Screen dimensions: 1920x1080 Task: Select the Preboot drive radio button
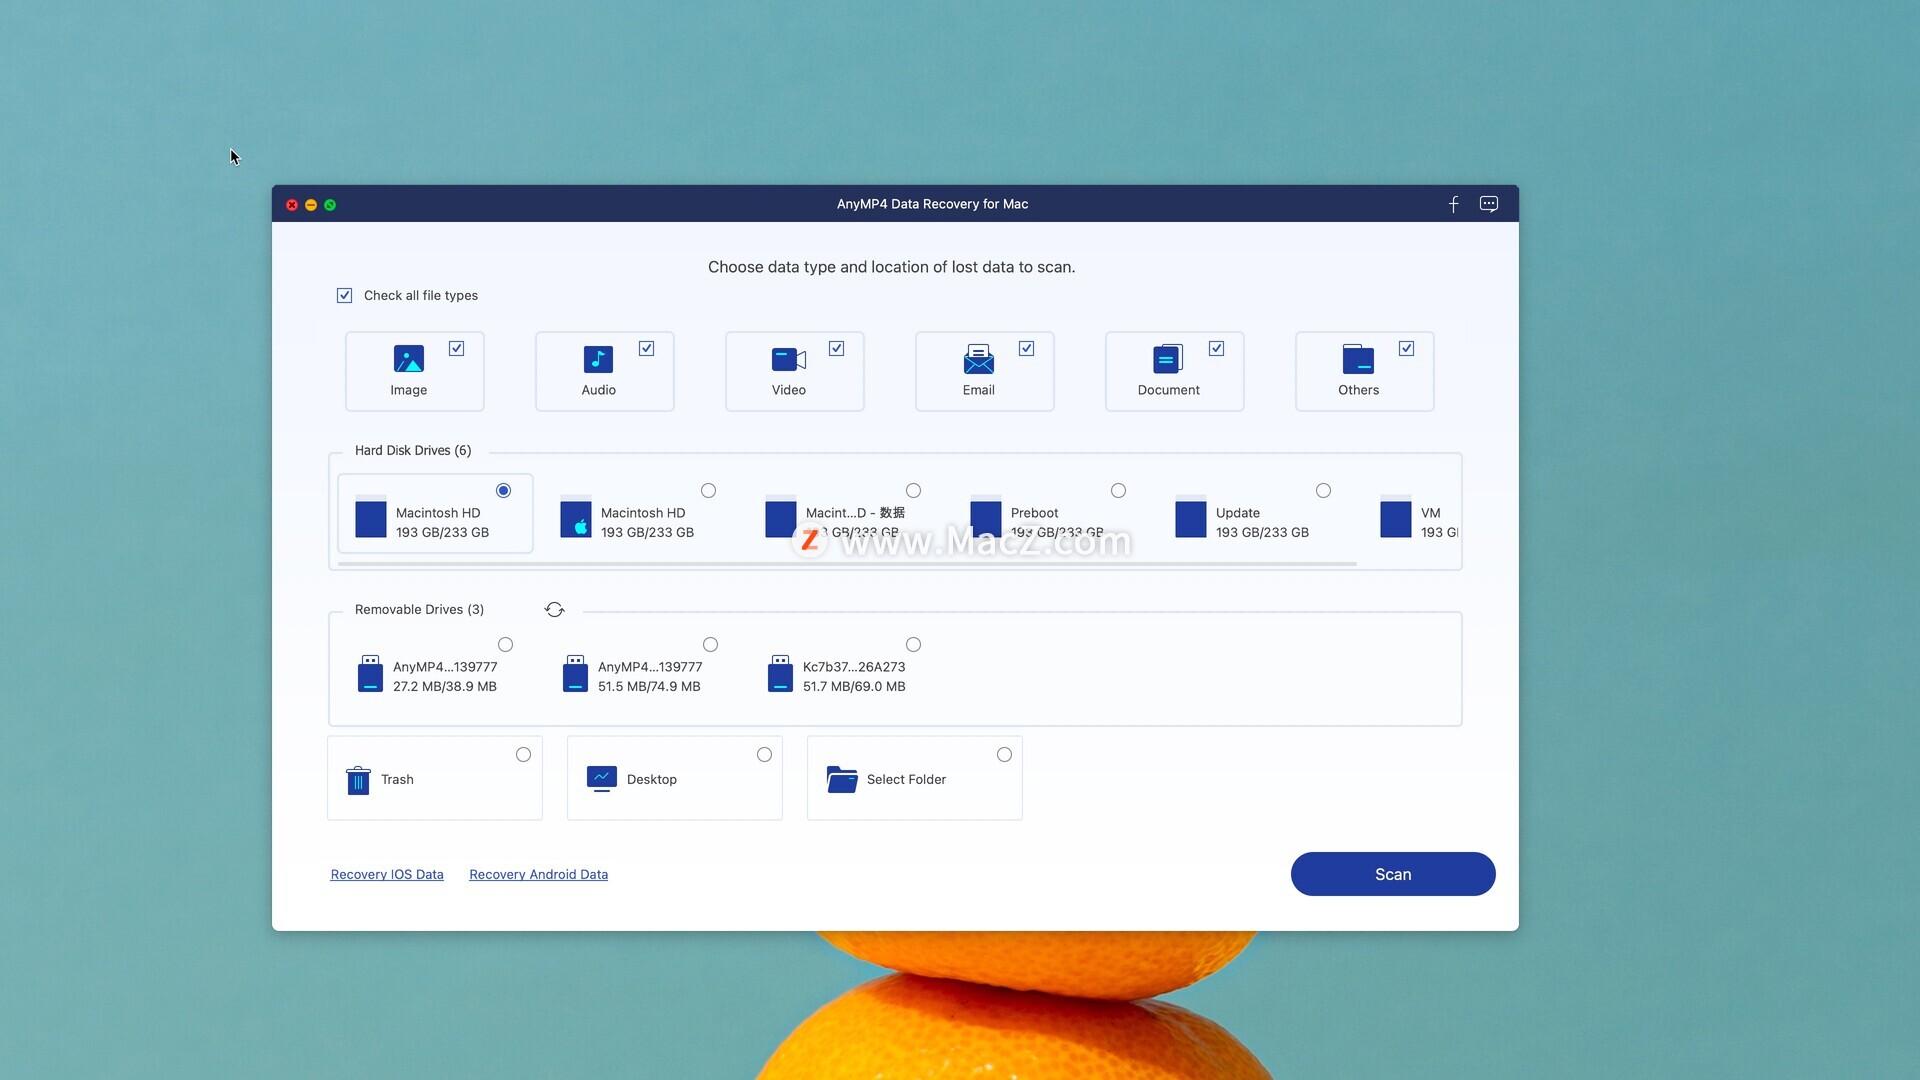tap(1118, 490)
